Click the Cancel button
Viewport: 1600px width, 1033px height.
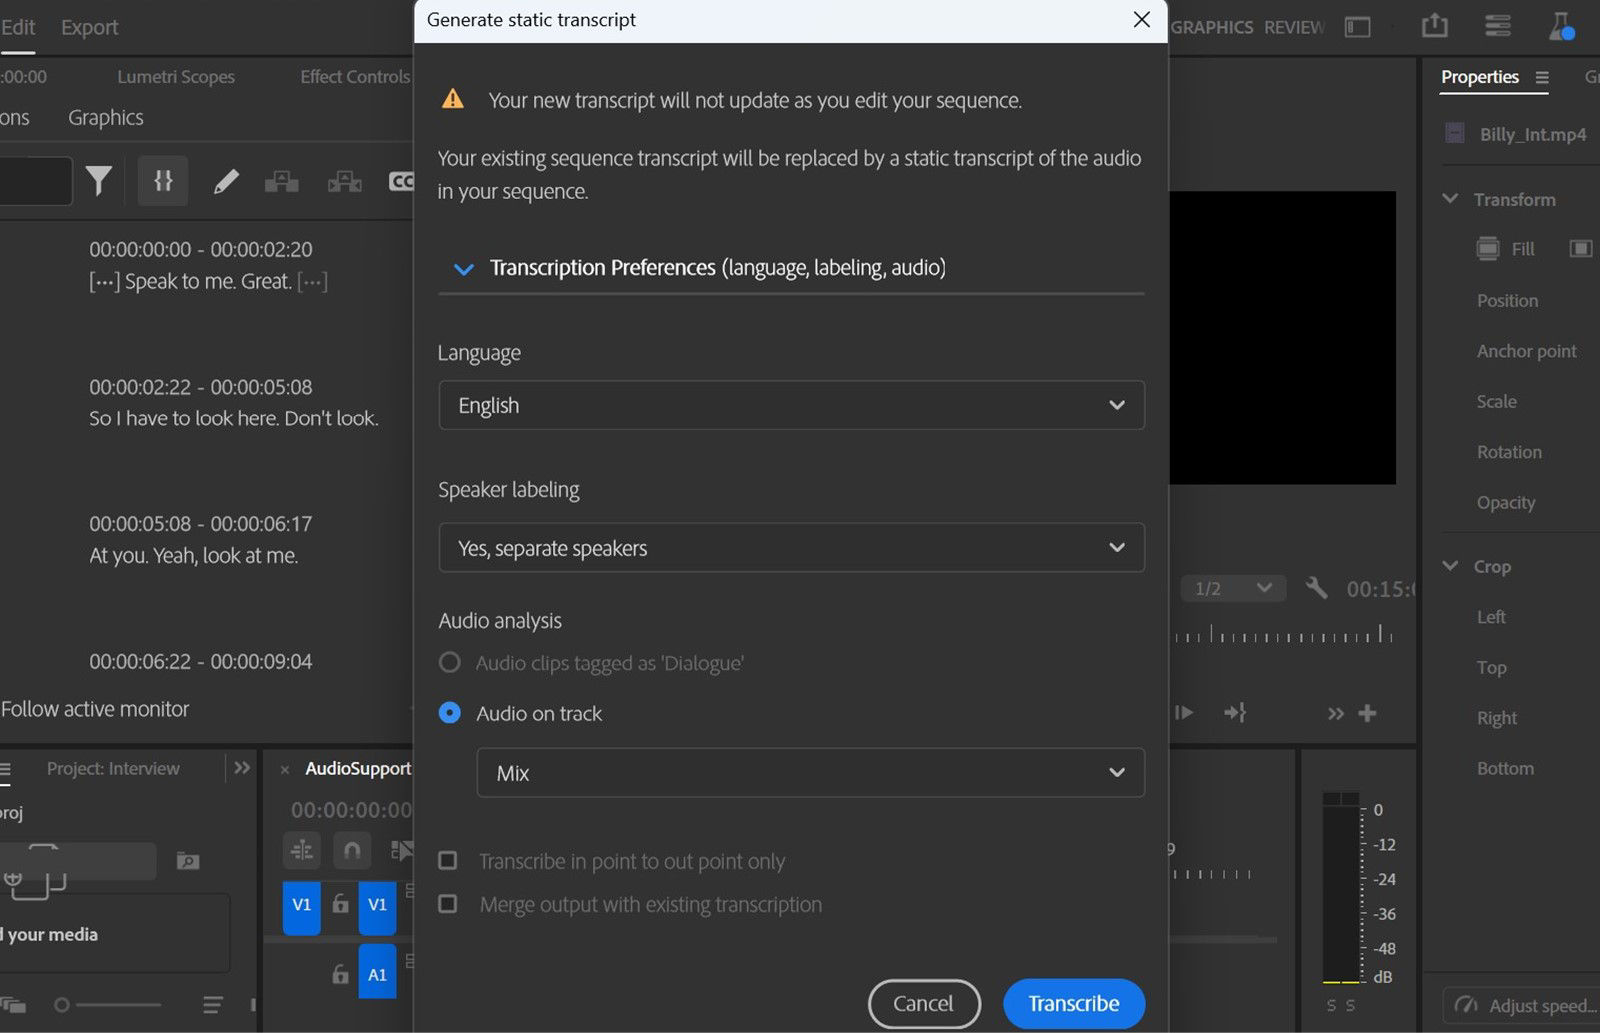click(923, 1003)
